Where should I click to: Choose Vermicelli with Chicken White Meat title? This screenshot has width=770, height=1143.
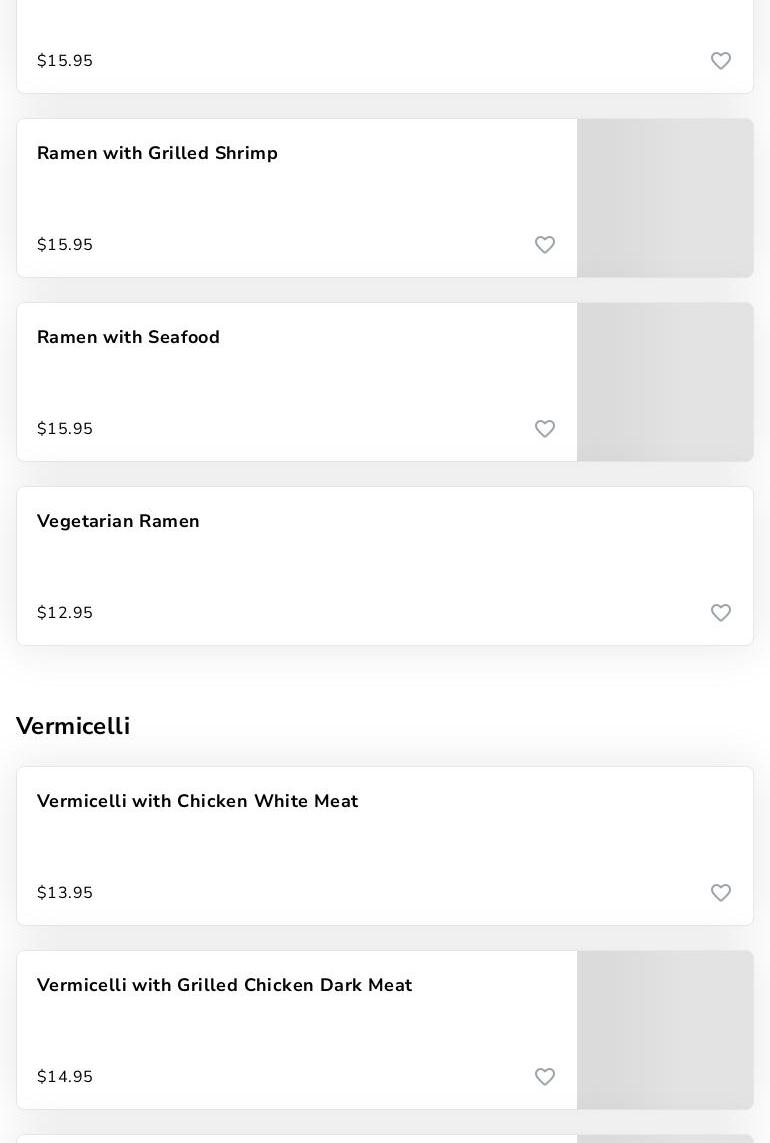[x=197, y=801]
